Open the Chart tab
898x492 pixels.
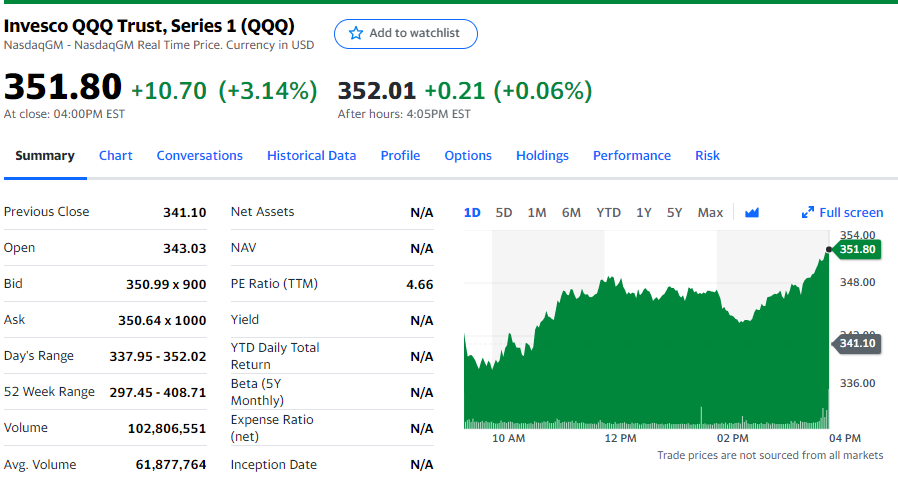(x=115, y=155)
